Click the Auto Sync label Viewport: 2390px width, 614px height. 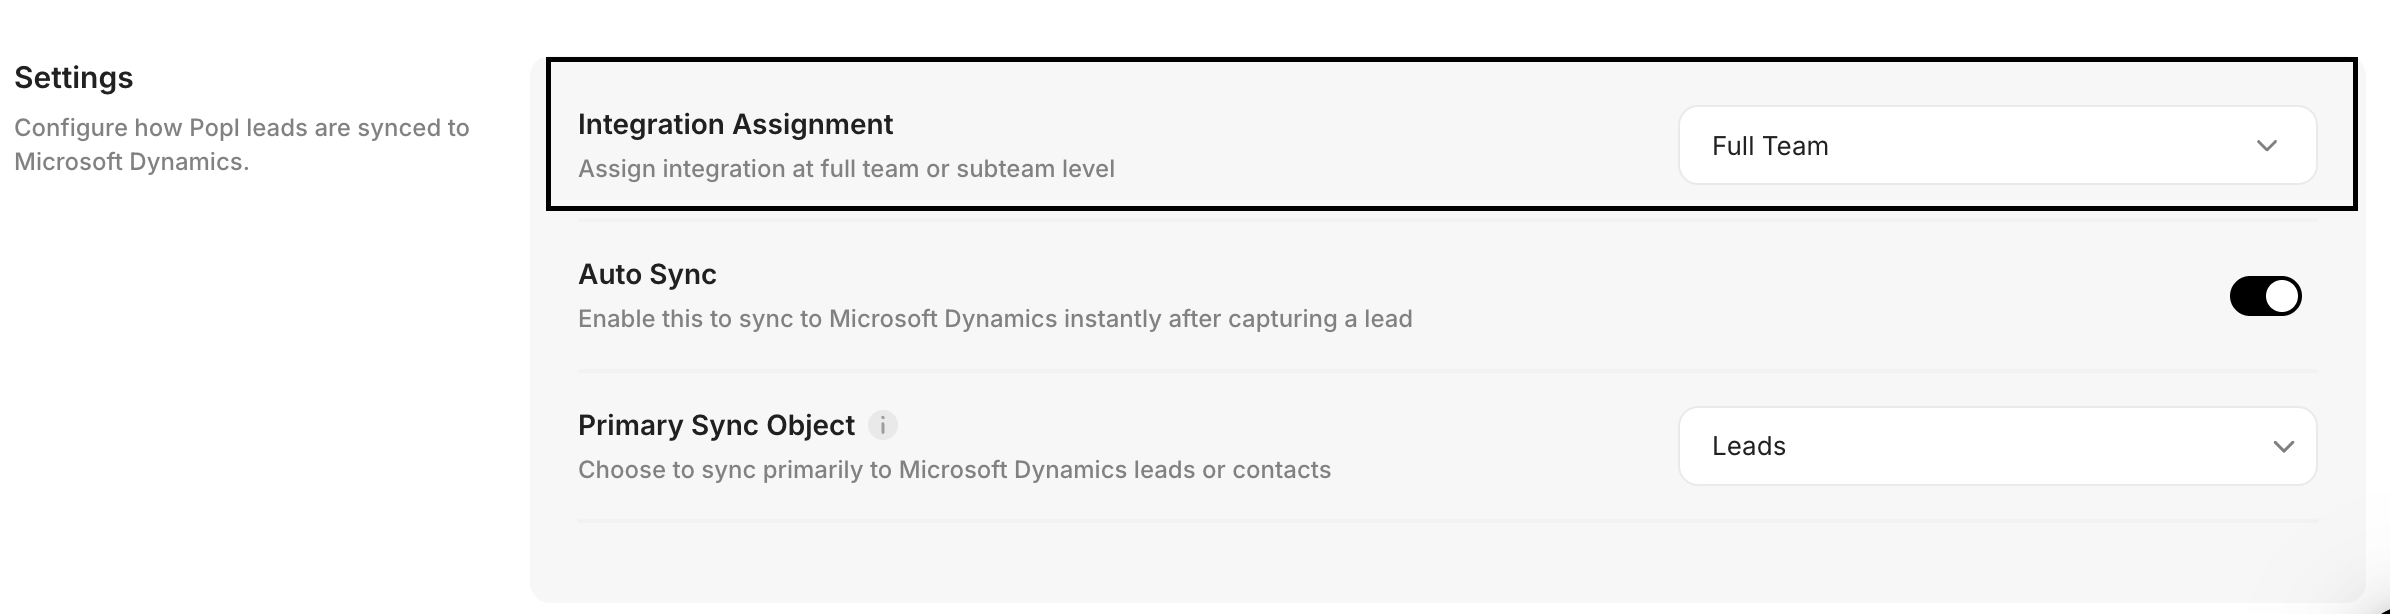[x=647, y=274]
